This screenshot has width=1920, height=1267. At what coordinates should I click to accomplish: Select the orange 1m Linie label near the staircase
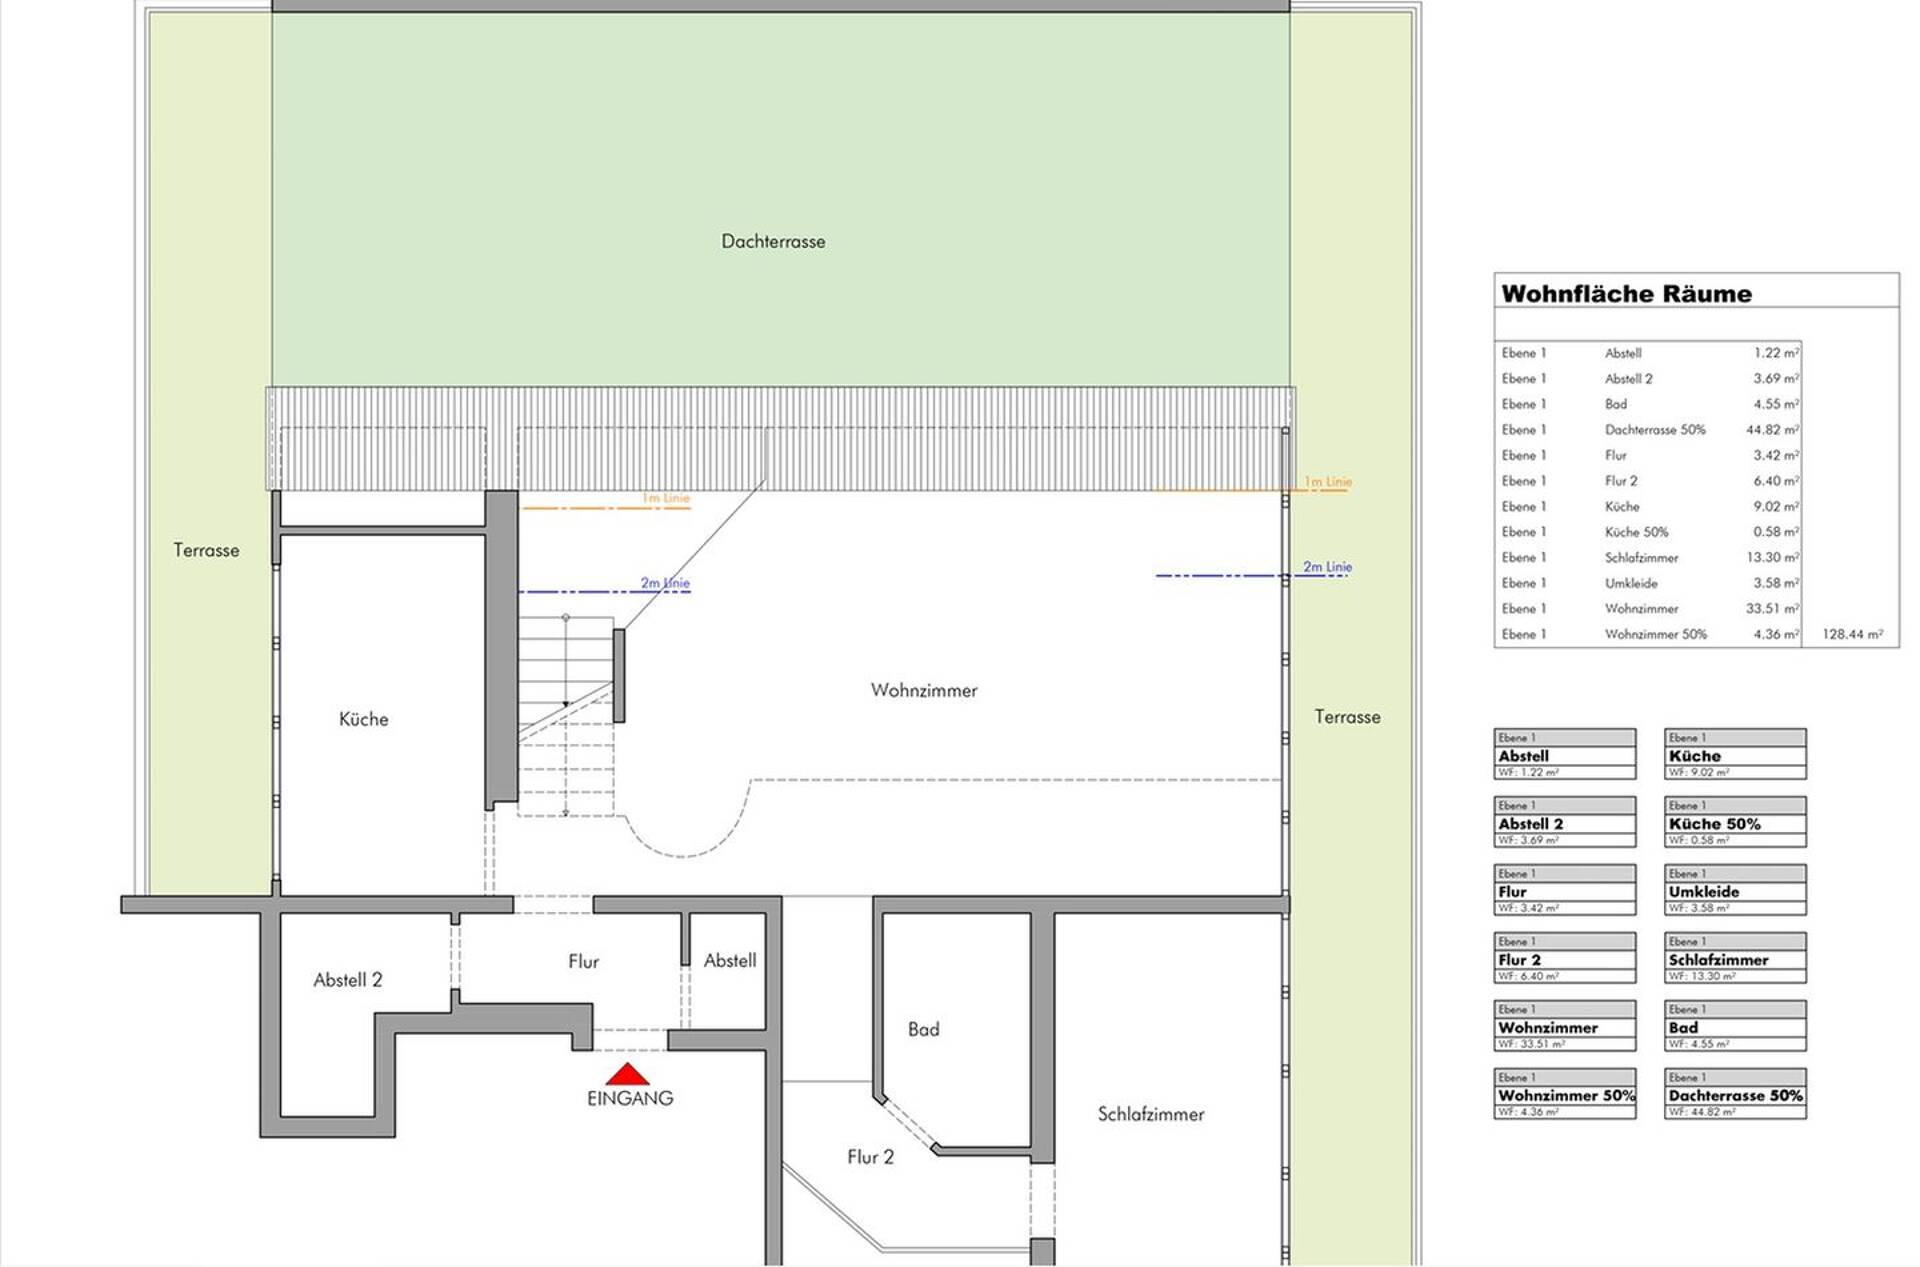[x=666, y=498]
